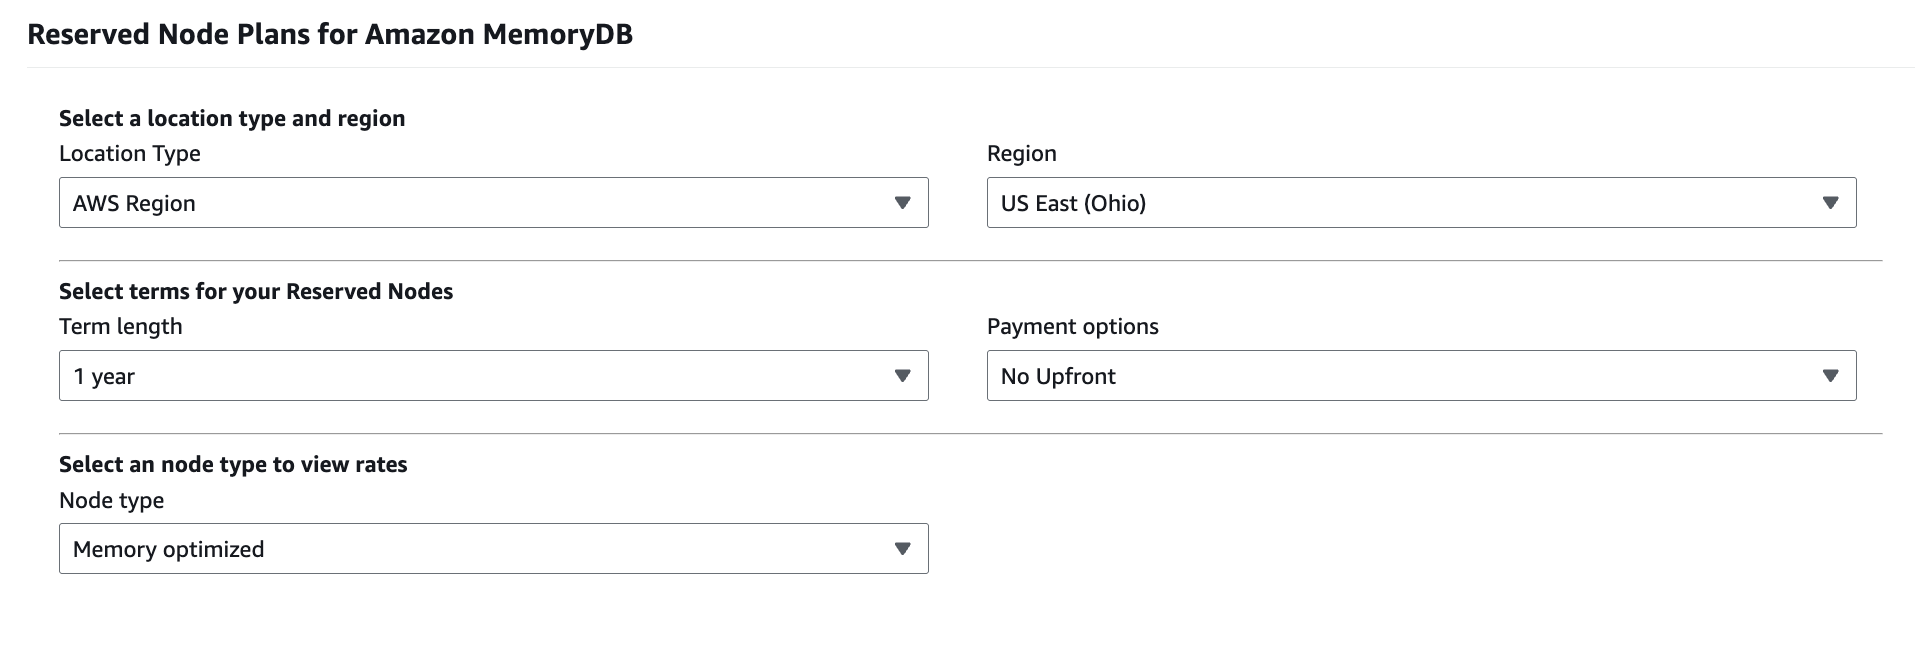Image resolution: width=1926 pixels, height=658 pixels.
Task: Click the 'Payment options' field label
Action: click(1072, 327)
